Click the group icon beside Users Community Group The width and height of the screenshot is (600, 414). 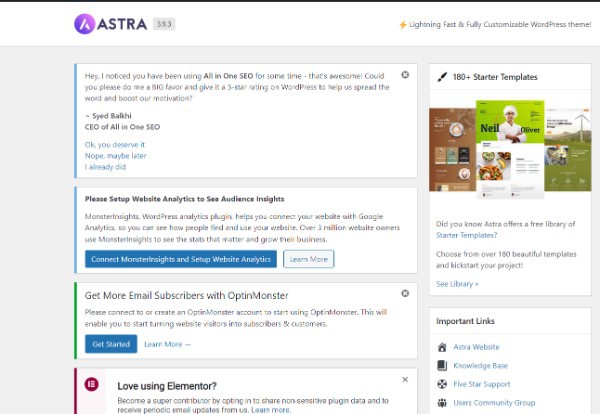point(442,403)
